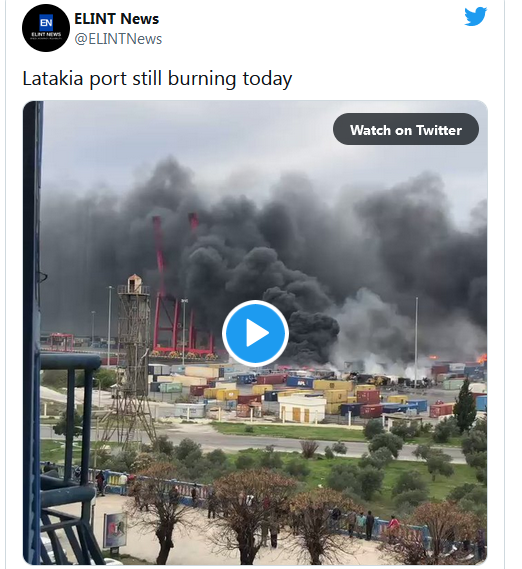Click the ELINT News display name
522x569 pixels.
click(117, 19)
